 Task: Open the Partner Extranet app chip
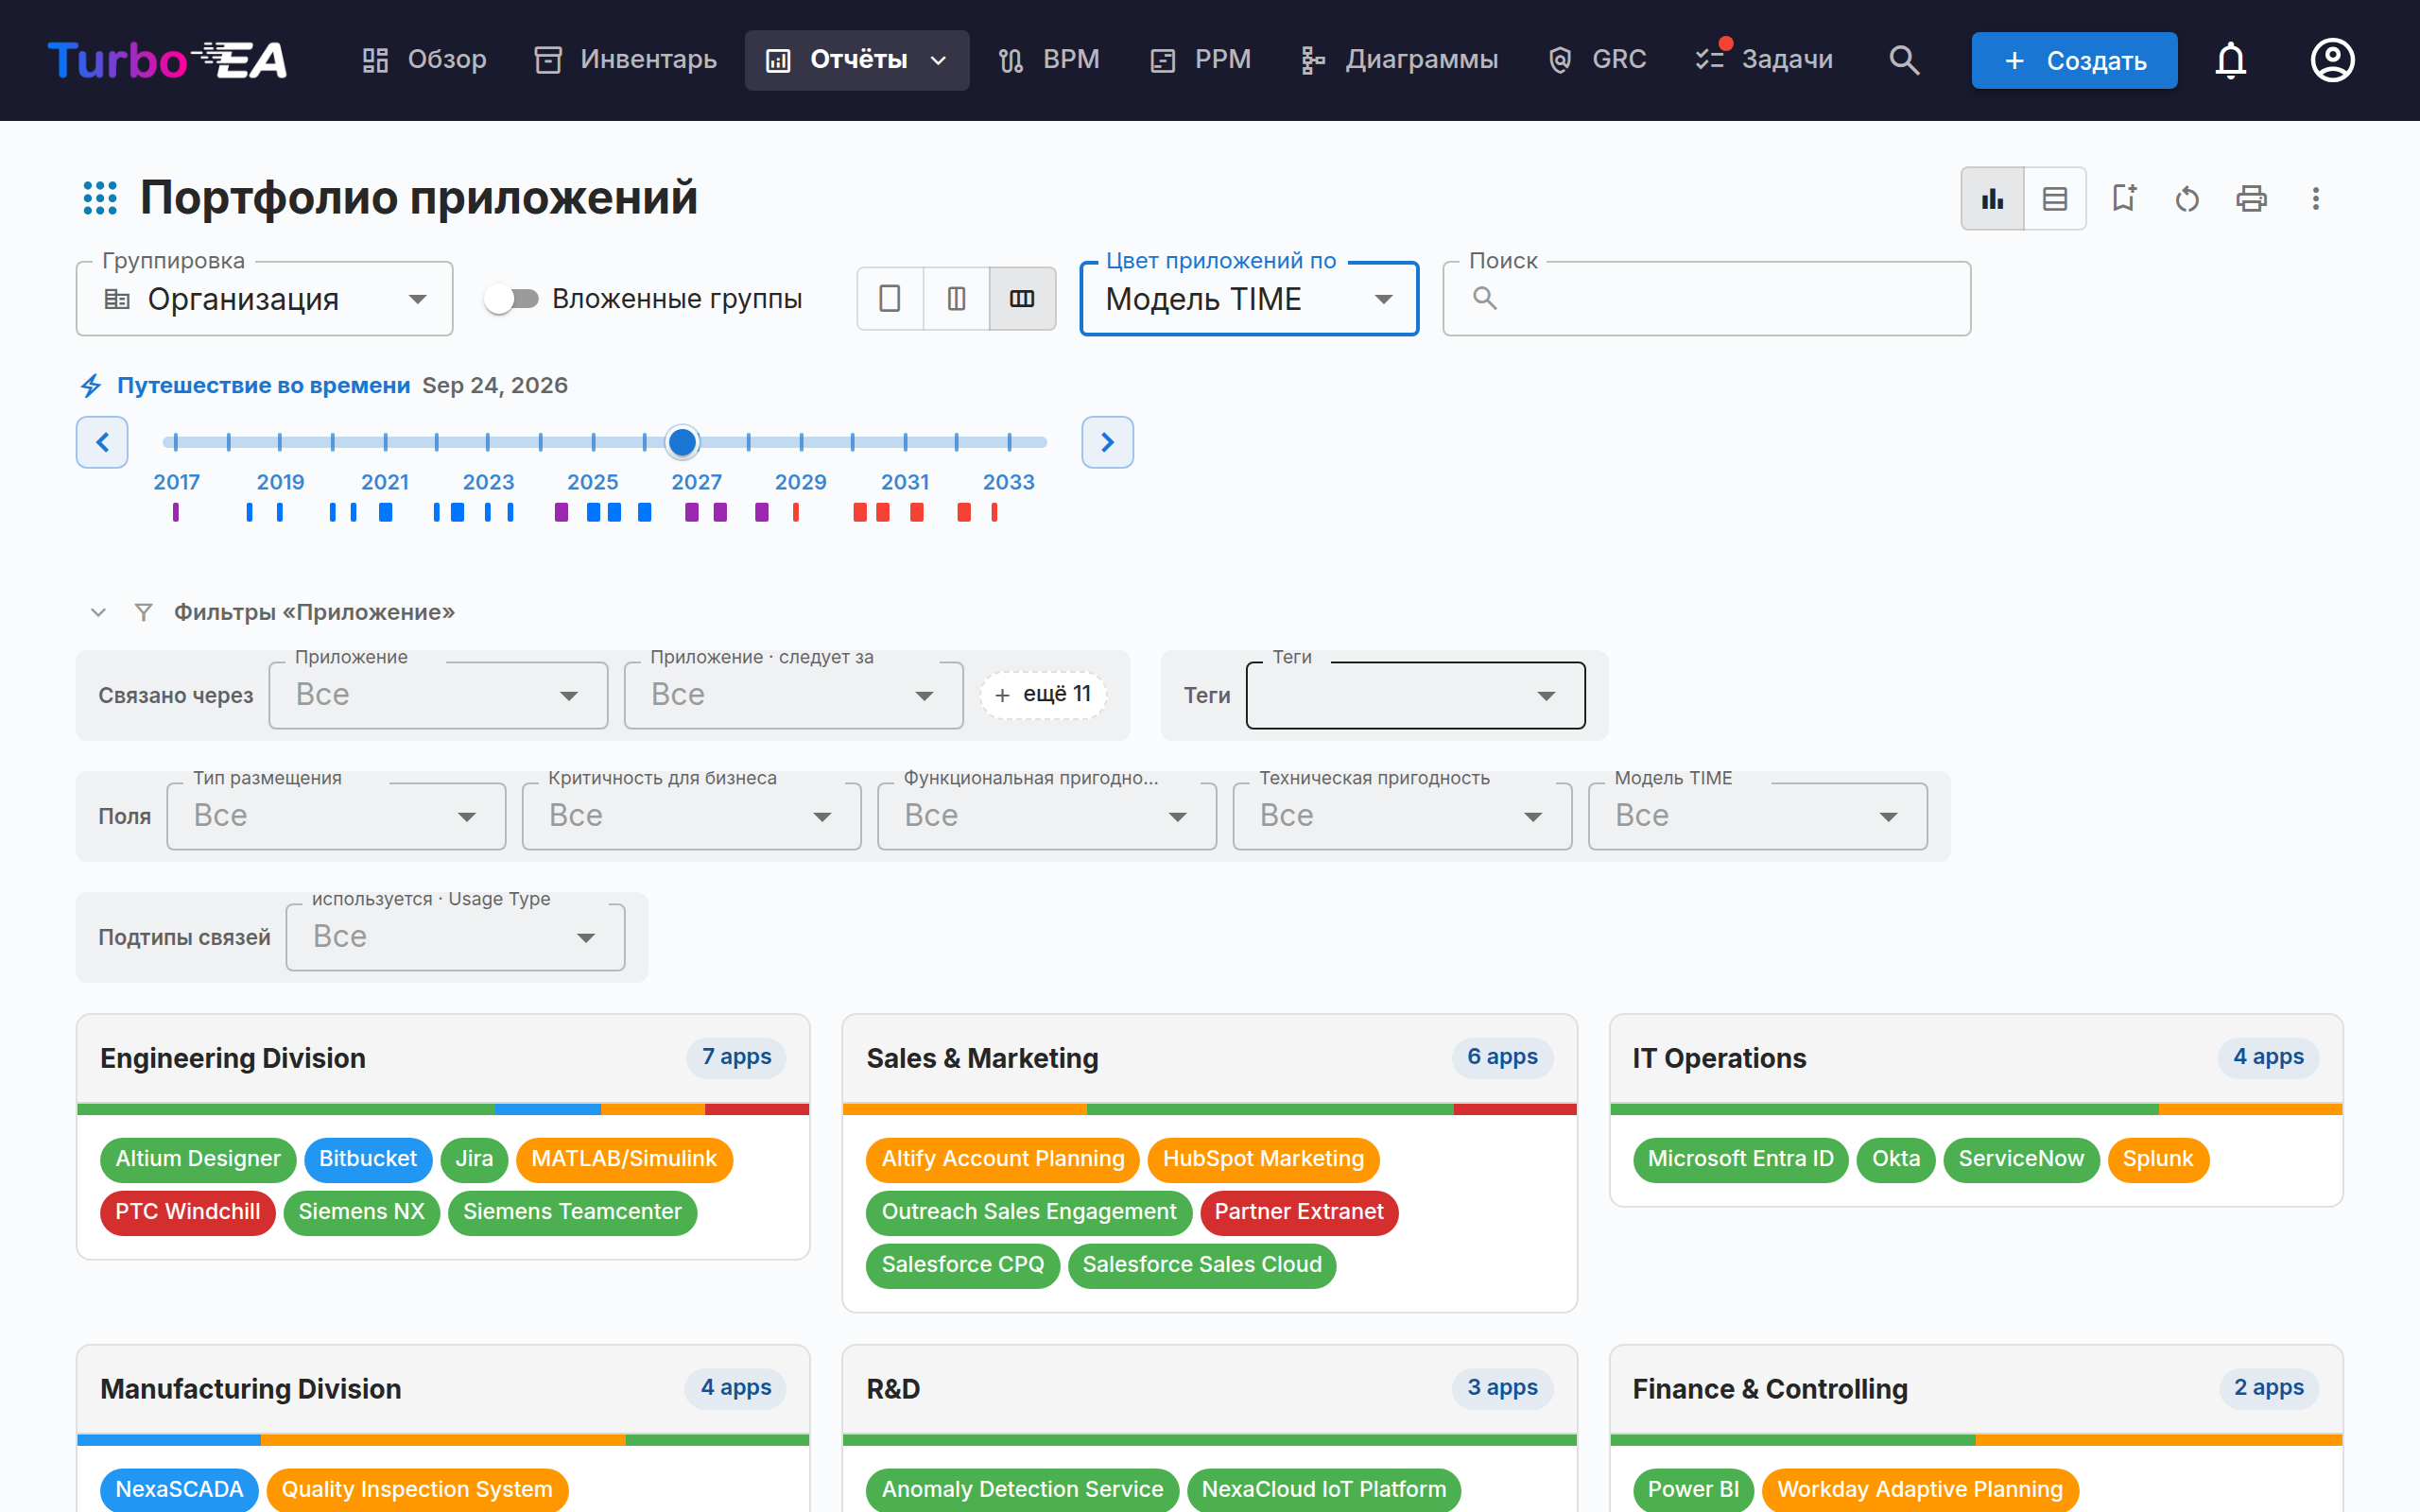(x=1298, y=1212)
